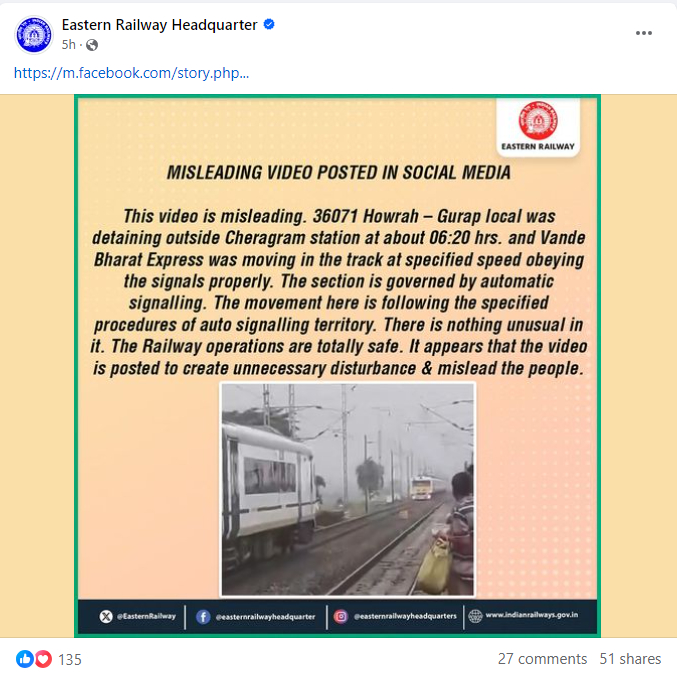Open the 27 comments list
This screenshot has width=677, height=680.
pos(542,659)
